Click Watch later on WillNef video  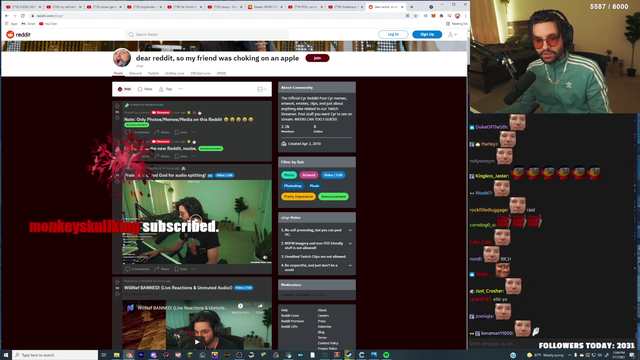pos(240,308)
